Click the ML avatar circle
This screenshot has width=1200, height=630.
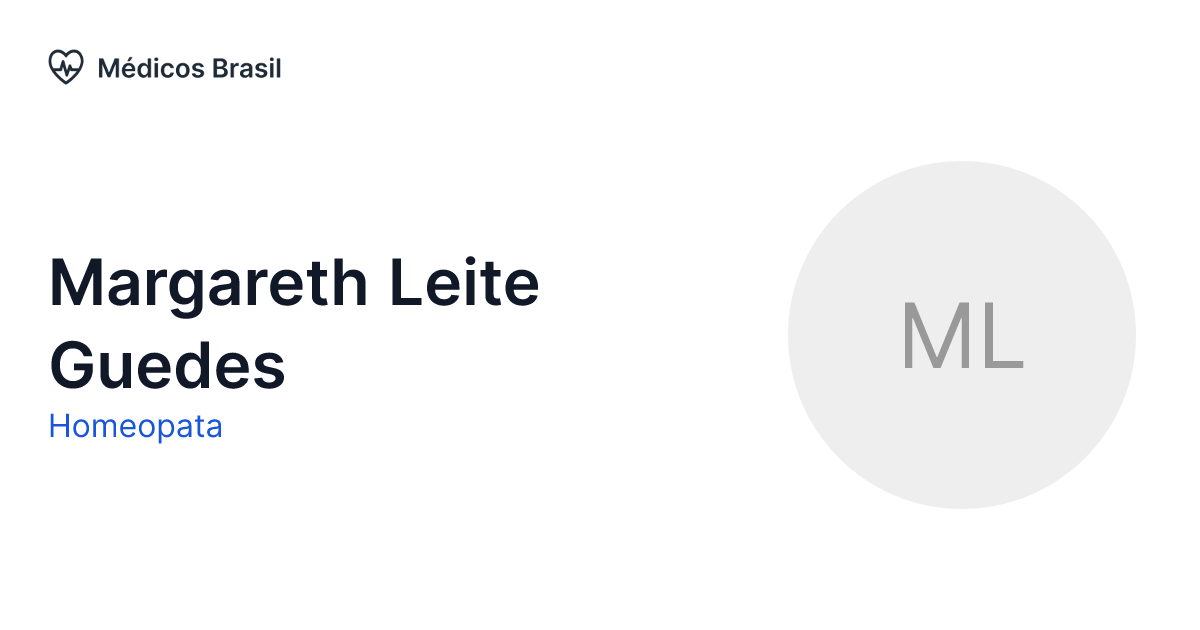coord(961,335)
